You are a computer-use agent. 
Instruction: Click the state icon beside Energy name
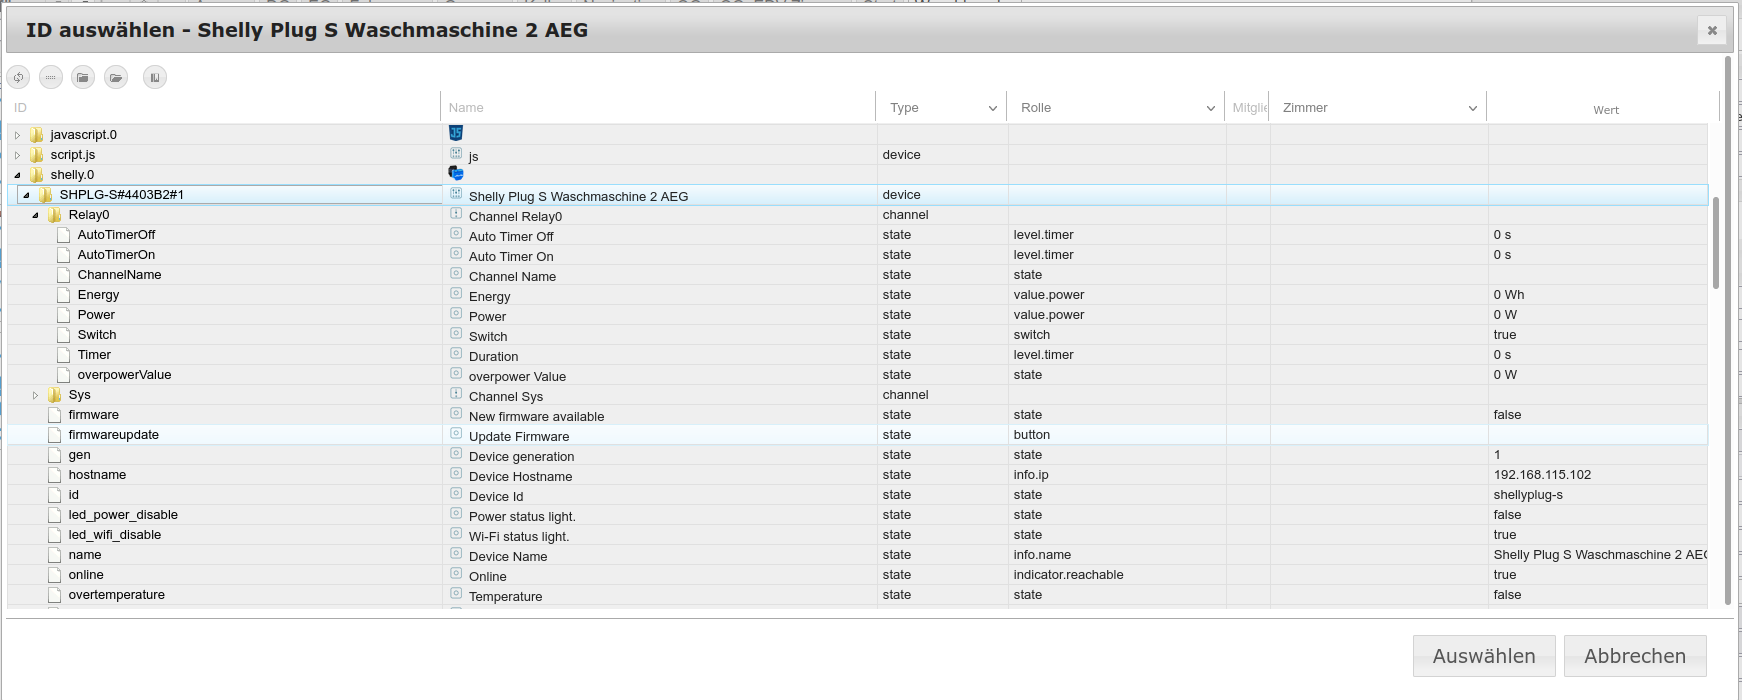coord(456,294)
